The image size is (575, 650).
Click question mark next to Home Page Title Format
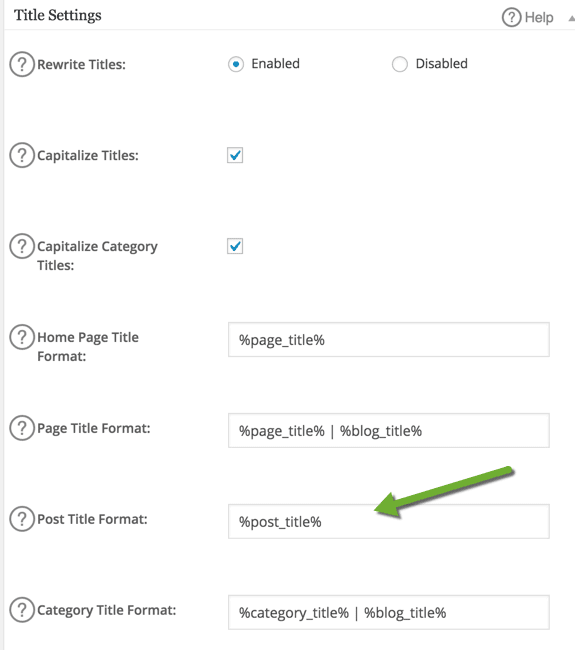[x=22, y=337]
